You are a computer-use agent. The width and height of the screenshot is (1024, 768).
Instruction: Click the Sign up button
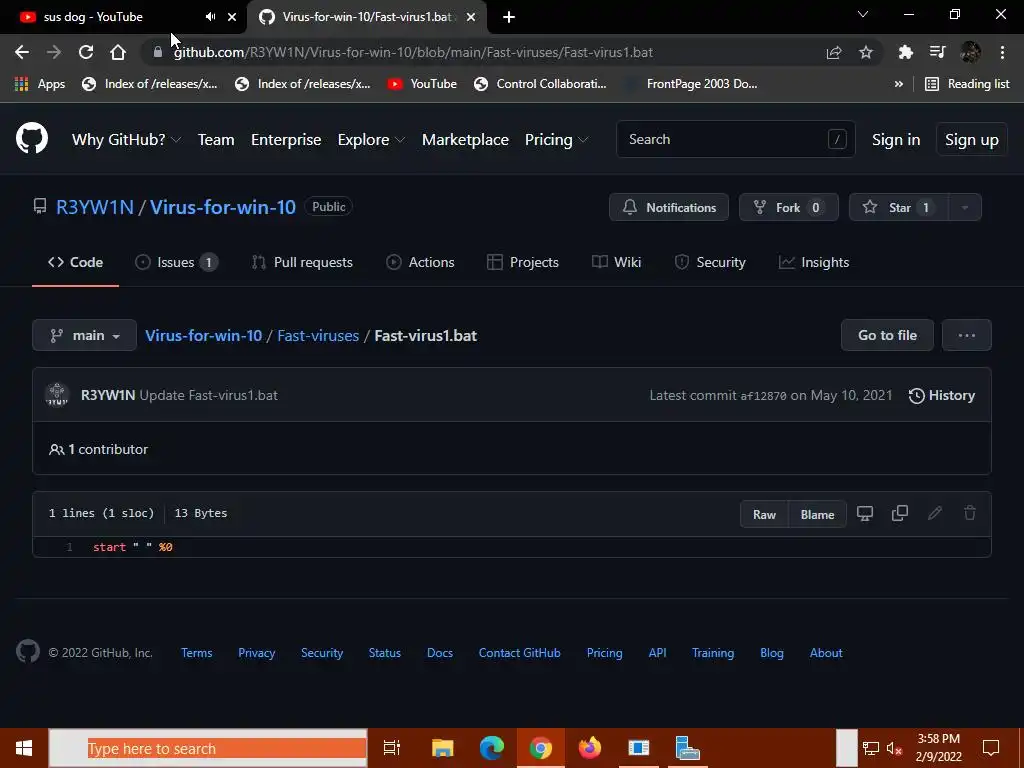972,140
